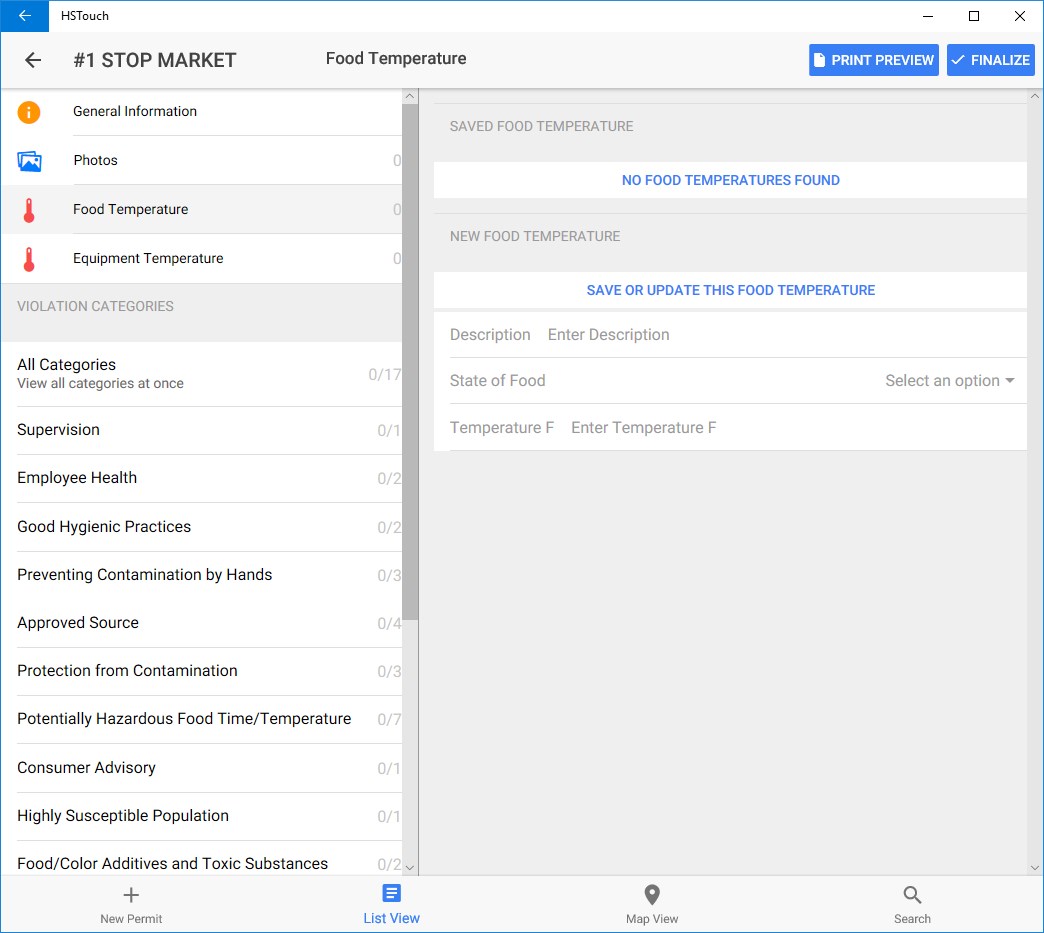Open Protection from Contamination category

point(201,671)
